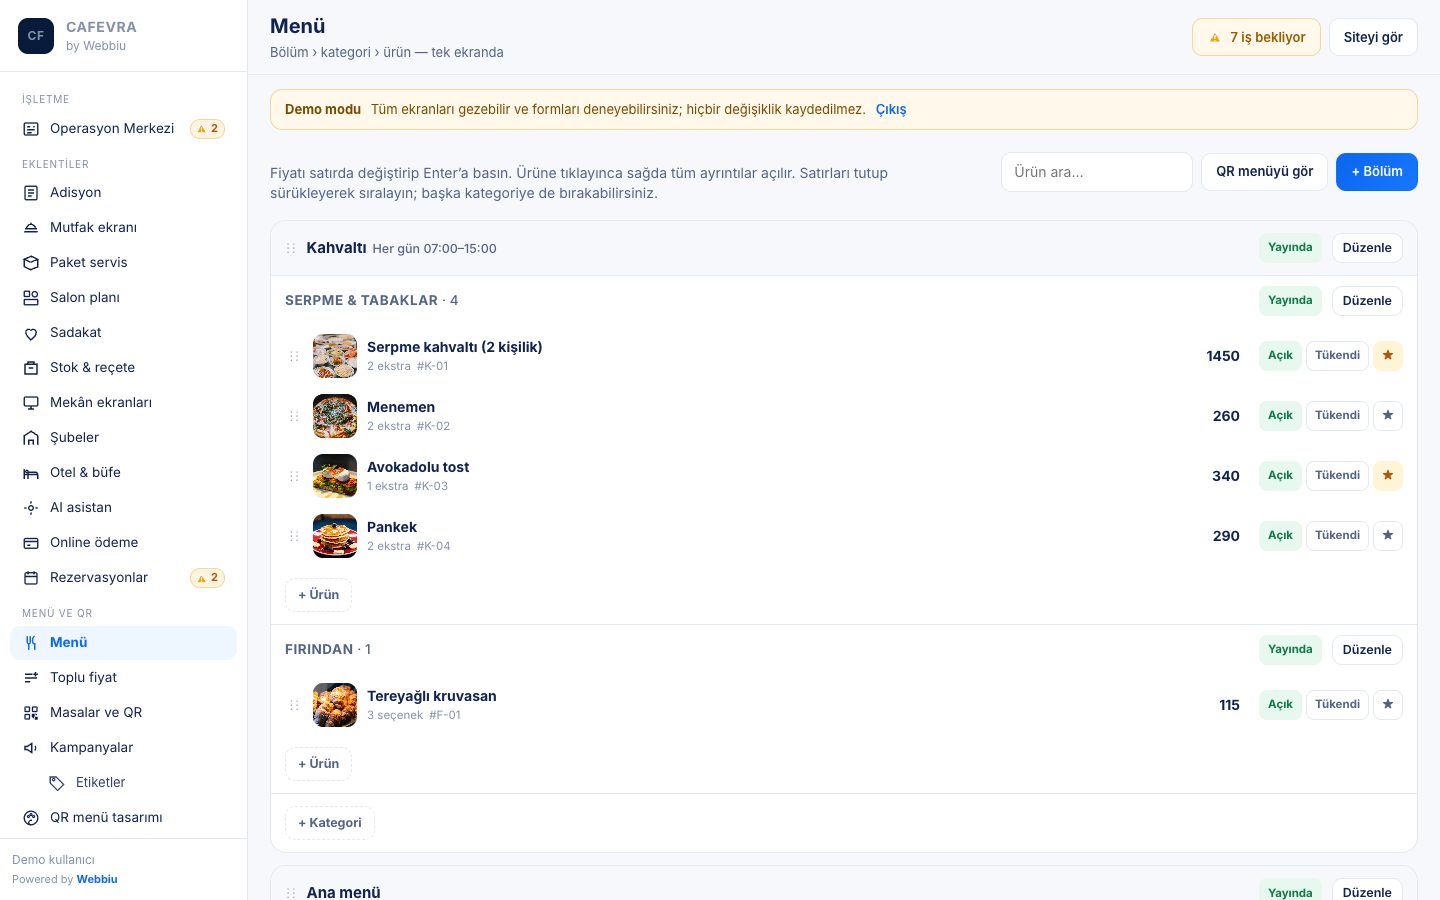Toggle favorite star for Serpme kahvaltı
Image resolution: width=1440 pixels, height=900 pixels.
[x=1388, y=356]
